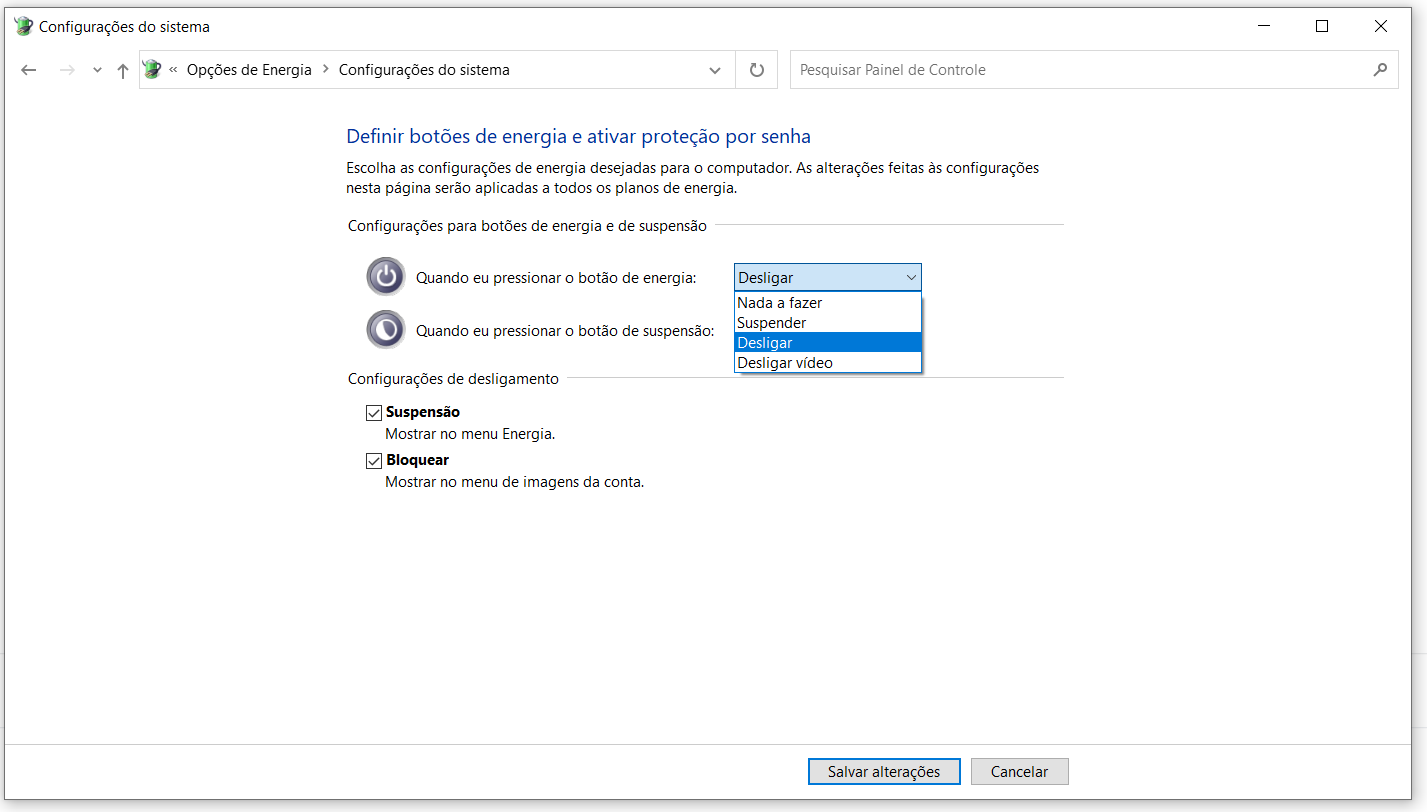
Task: Go up one level with the up arrow
Action: point(123,70)
